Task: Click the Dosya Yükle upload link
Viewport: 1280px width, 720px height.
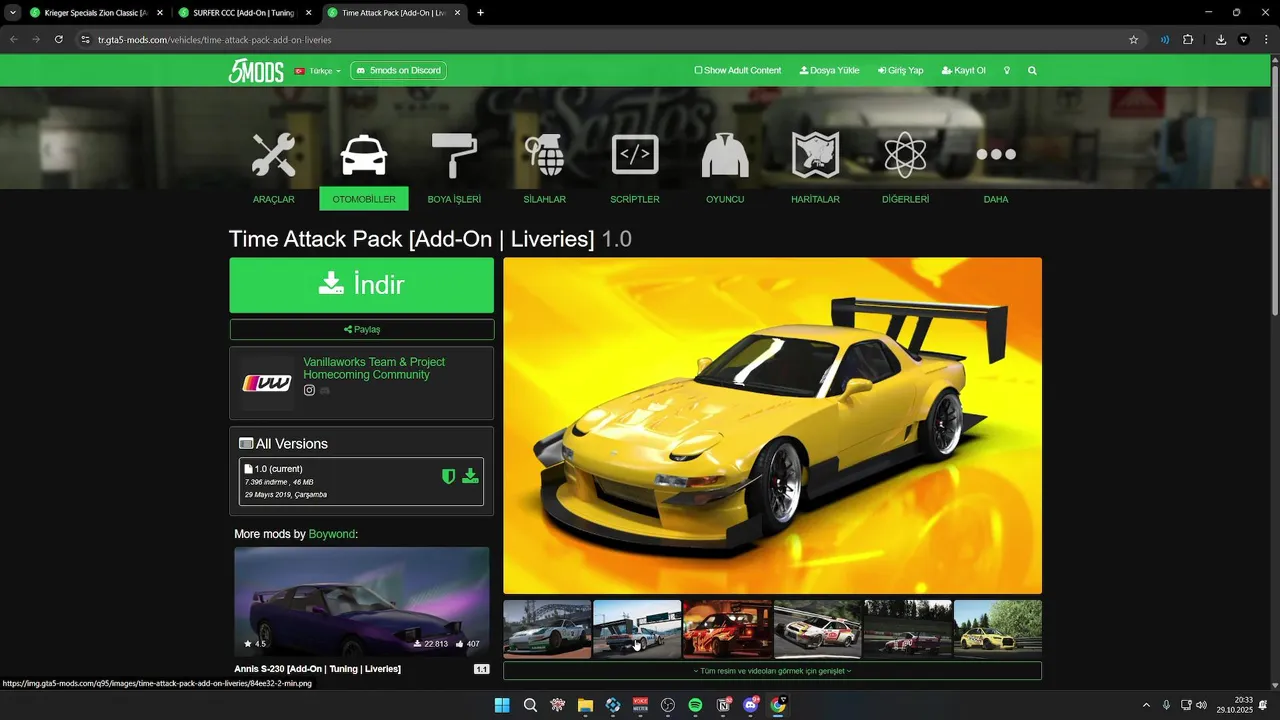Action: pyautogui.click(x=829, y=71)
